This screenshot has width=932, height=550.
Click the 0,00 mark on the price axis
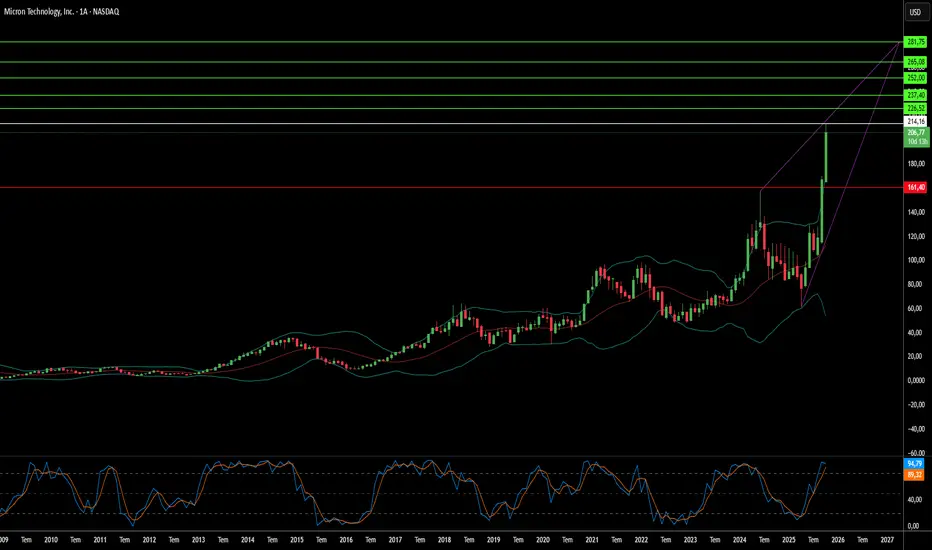pyautogui.click(x=914, y=380)
